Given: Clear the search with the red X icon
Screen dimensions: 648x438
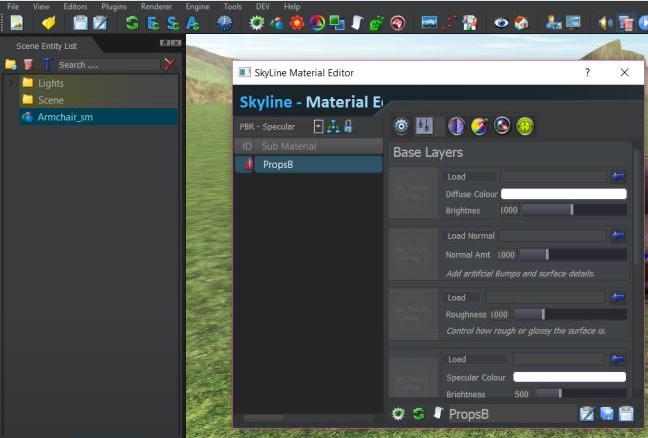Looking at the screenshot, I should [x=169, y=64].
